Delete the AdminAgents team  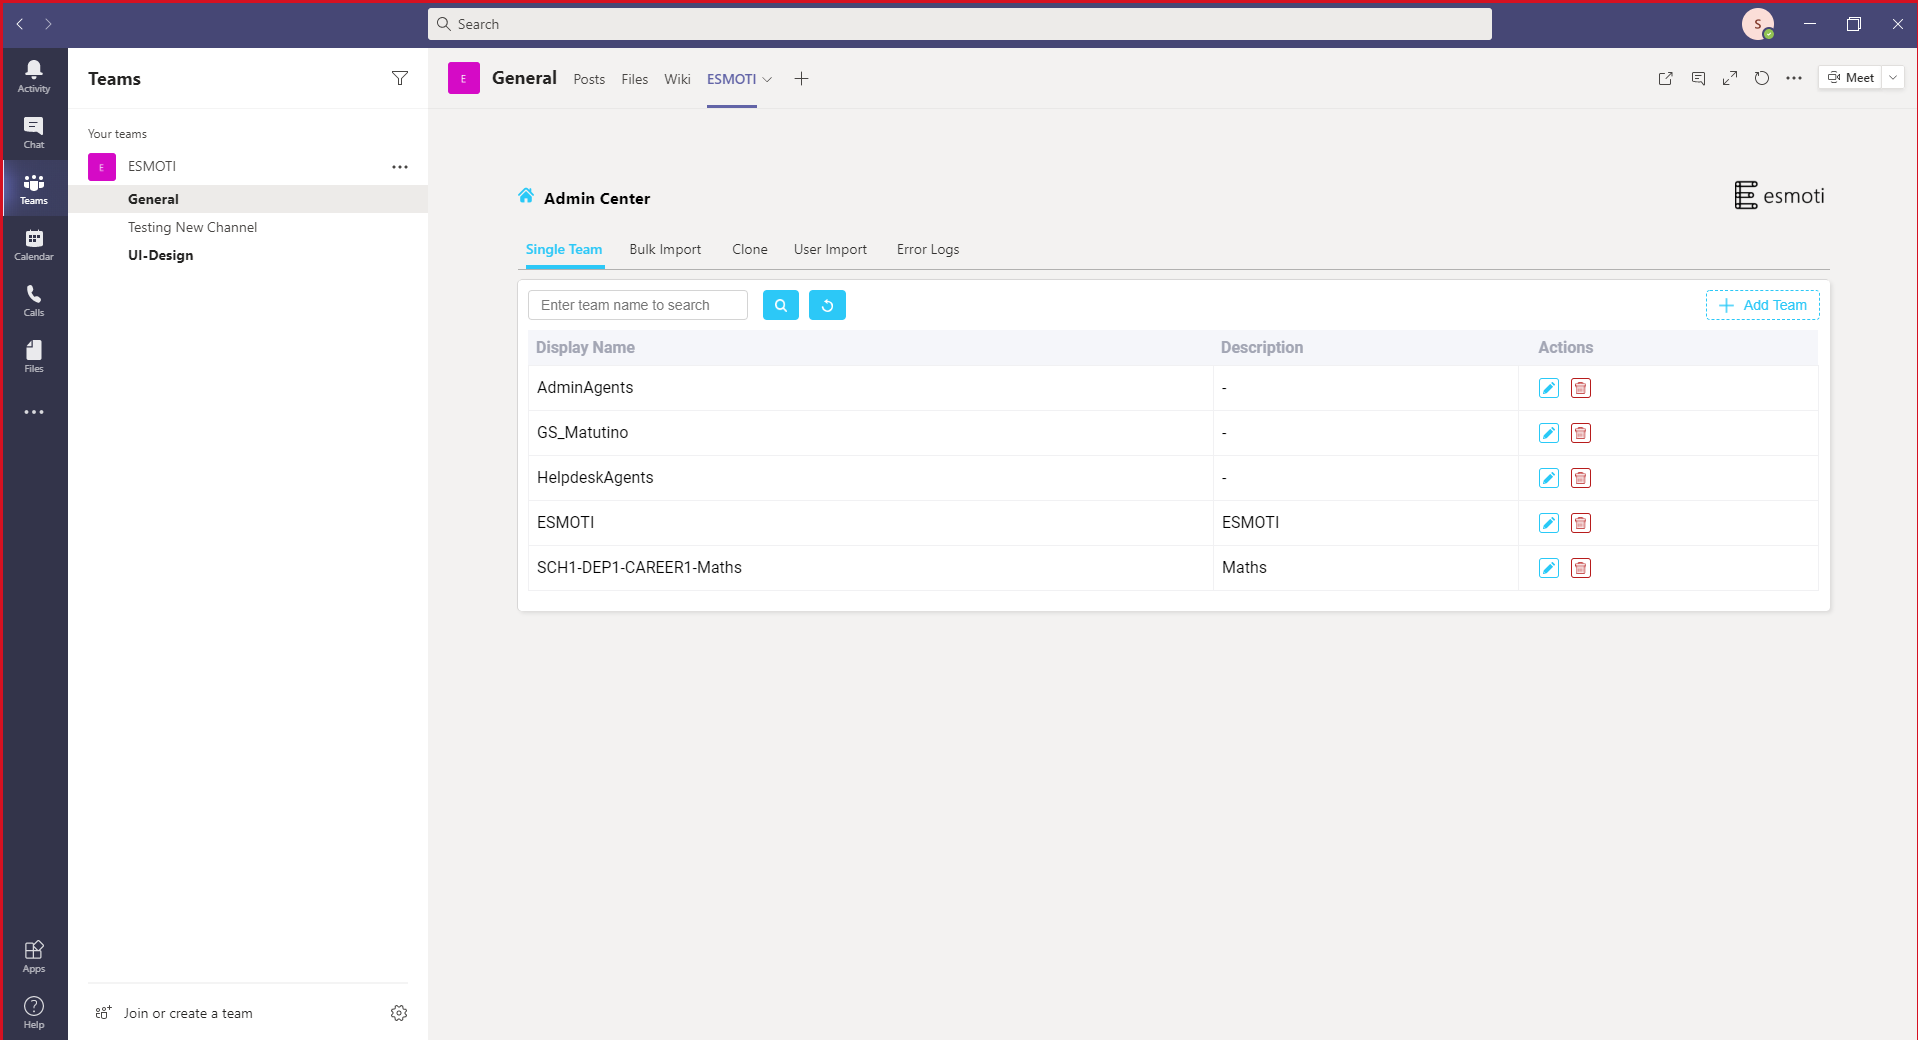[x=1581, y=388]
